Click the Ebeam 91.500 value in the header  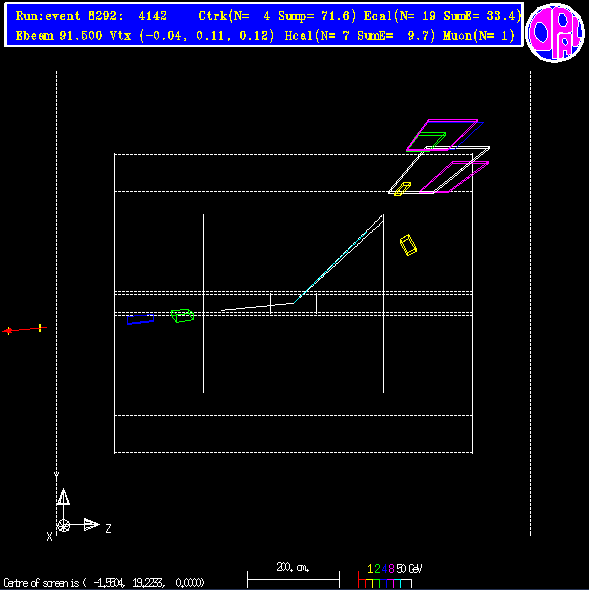point(59,36)
